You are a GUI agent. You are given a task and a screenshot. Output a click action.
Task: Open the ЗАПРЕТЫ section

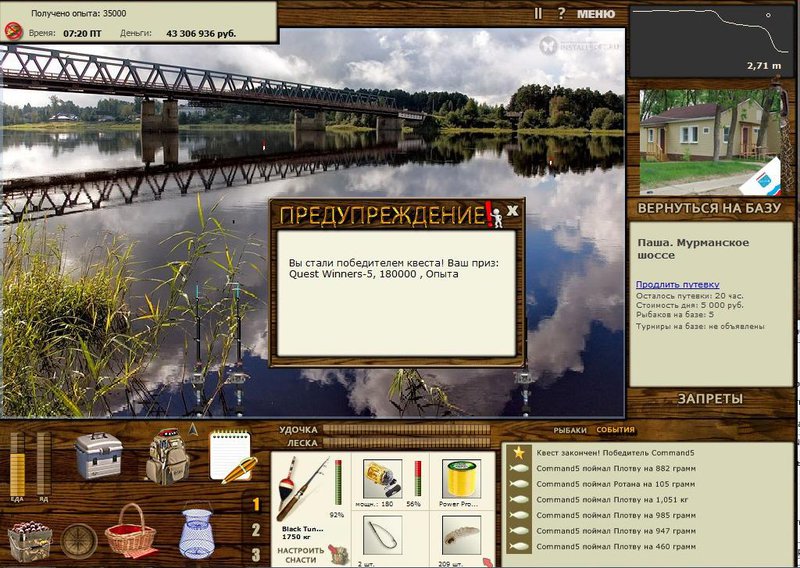710,399
